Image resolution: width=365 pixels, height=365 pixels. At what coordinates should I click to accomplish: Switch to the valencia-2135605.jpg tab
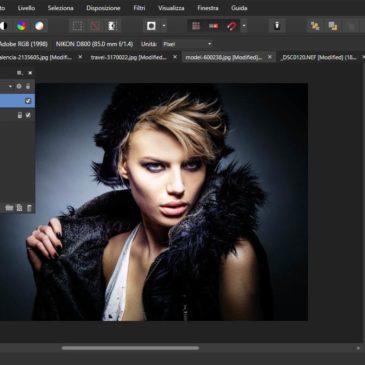[36, 57]
